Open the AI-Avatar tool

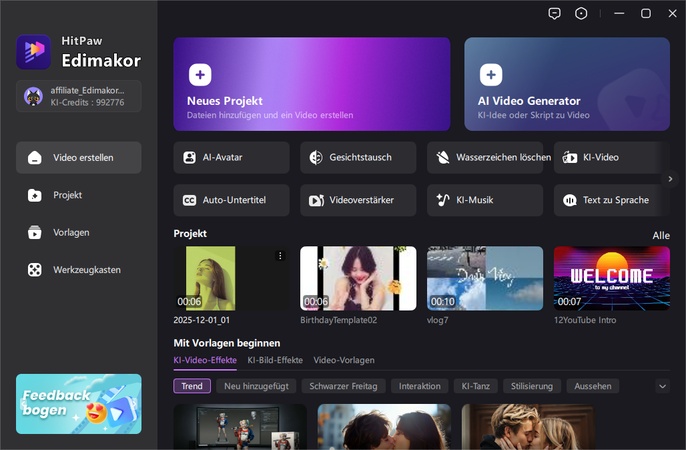(x=231, y=157)
